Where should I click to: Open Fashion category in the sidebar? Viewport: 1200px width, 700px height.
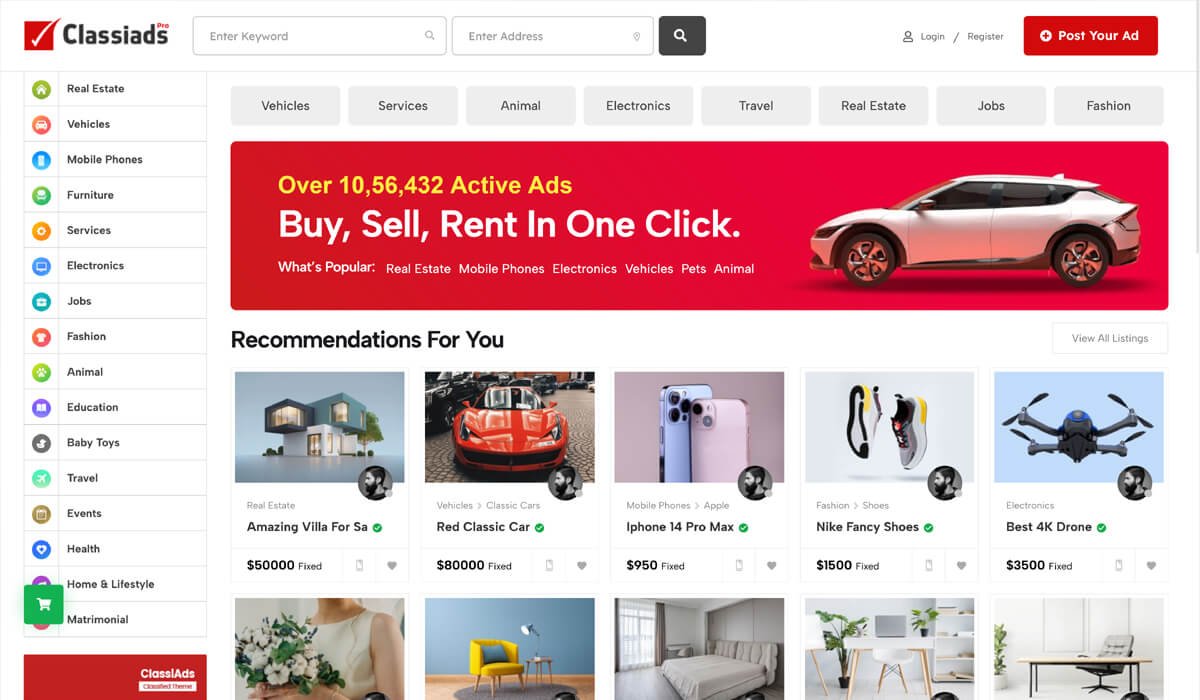click(86, 337)
